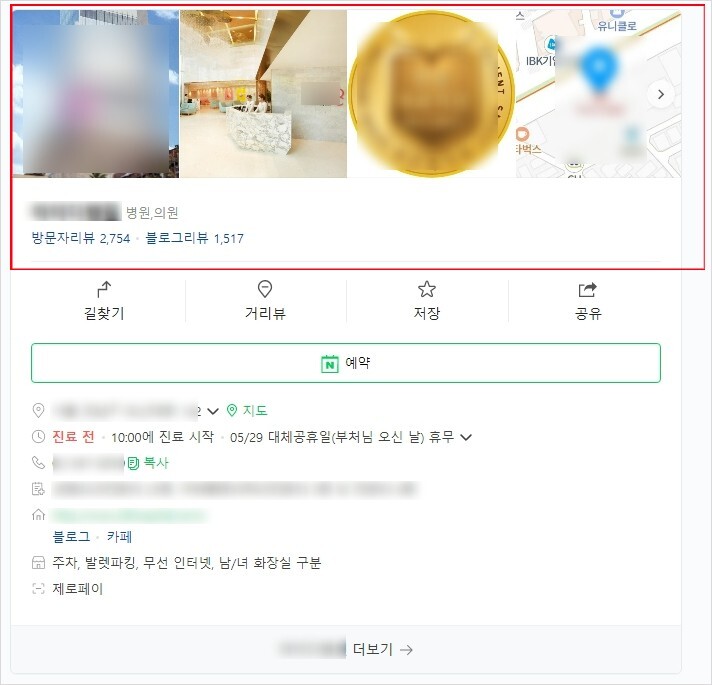Click 더보기 arrow at the bottom
The height and width of the screenshot is (685, 712).
(383, 650)
